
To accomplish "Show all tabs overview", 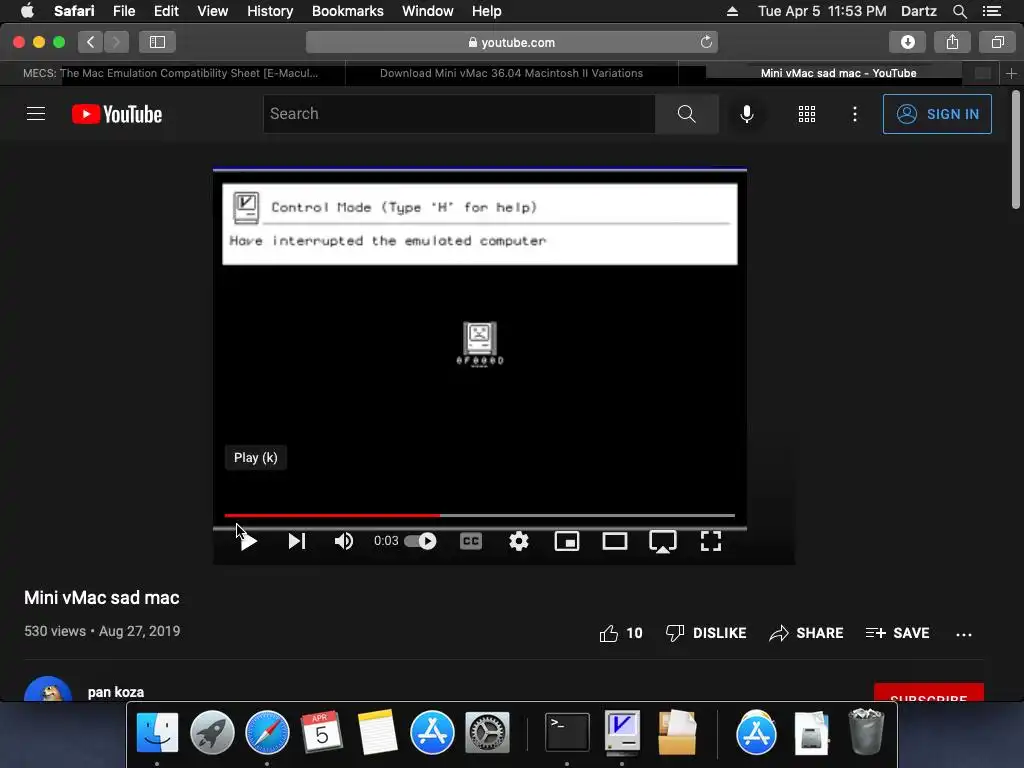I will [997, 42].
